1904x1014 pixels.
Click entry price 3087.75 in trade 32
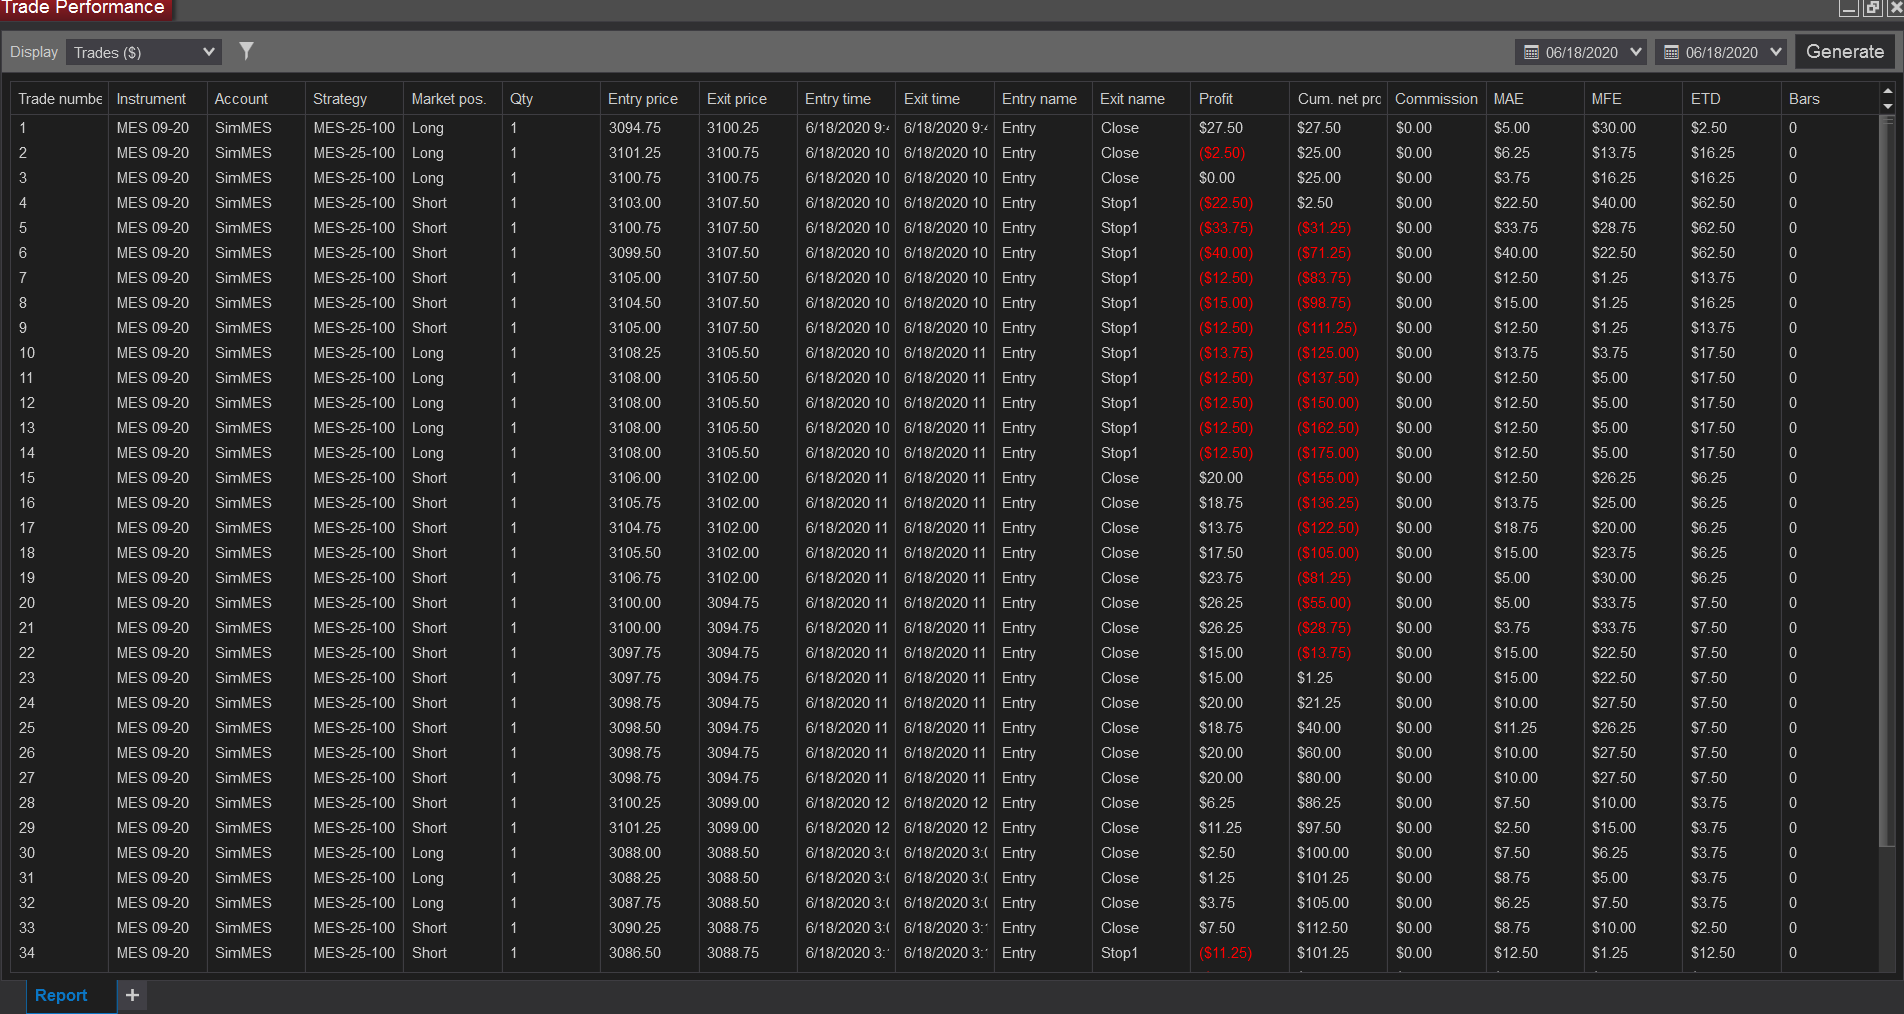pyautogui.click(x=635, y=903)
